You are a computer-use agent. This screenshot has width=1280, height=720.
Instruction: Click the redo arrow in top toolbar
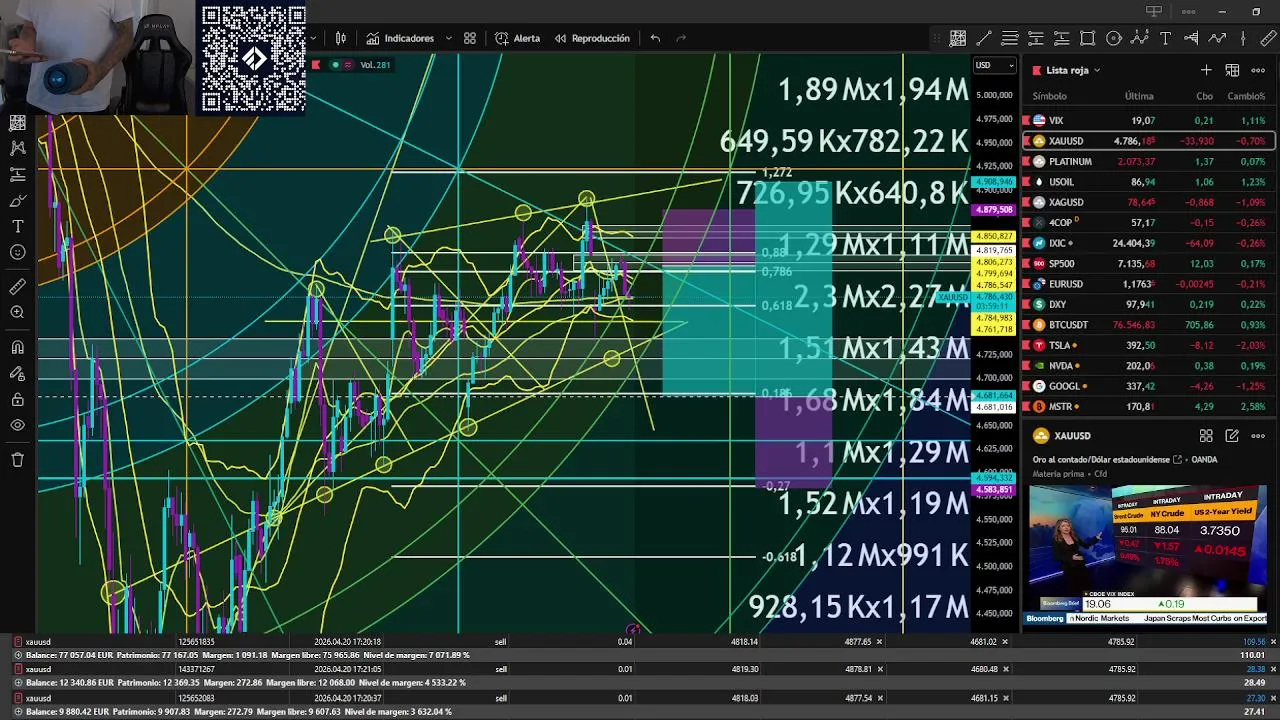(682, 38)
